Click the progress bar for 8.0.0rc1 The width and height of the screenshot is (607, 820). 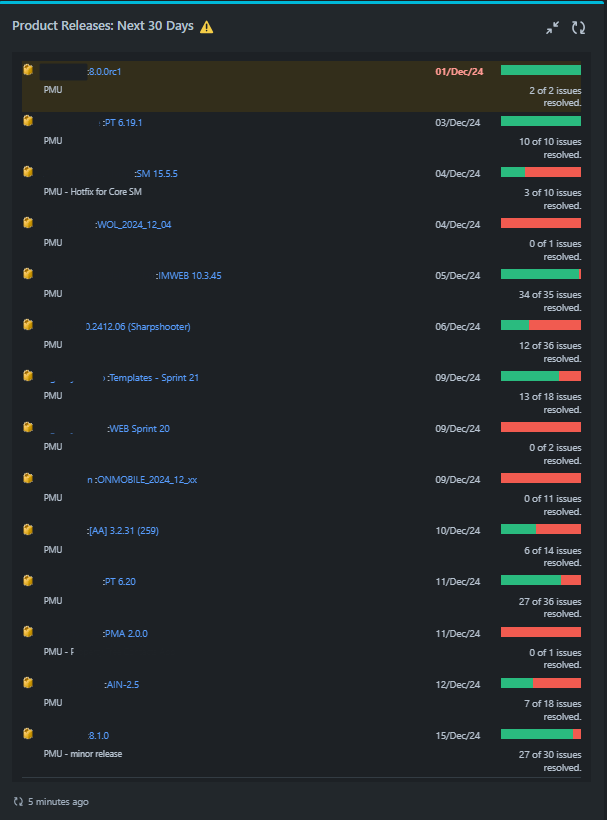click(541, 70)
